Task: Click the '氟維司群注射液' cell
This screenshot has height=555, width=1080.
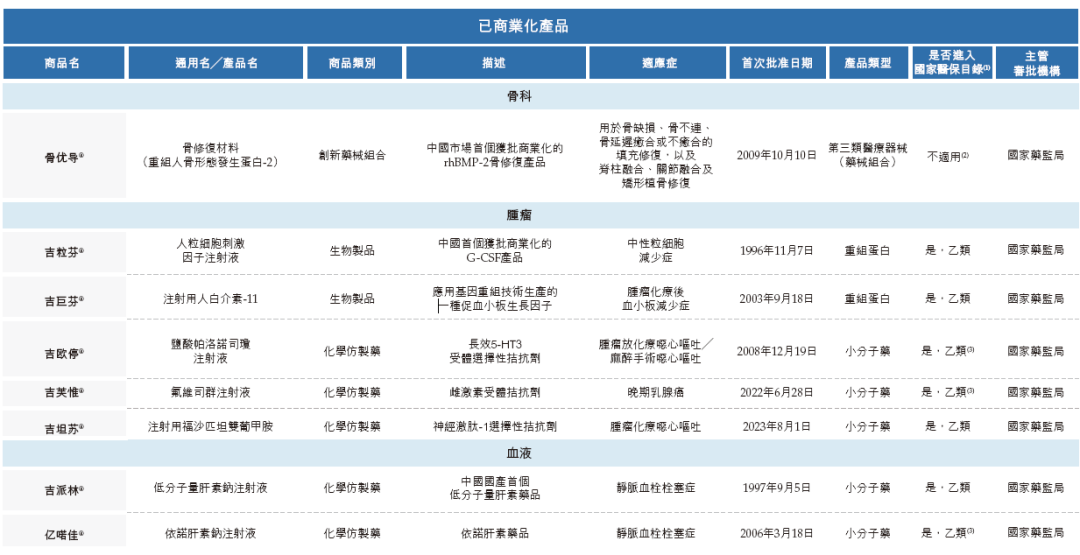Action: coord(210,392)
